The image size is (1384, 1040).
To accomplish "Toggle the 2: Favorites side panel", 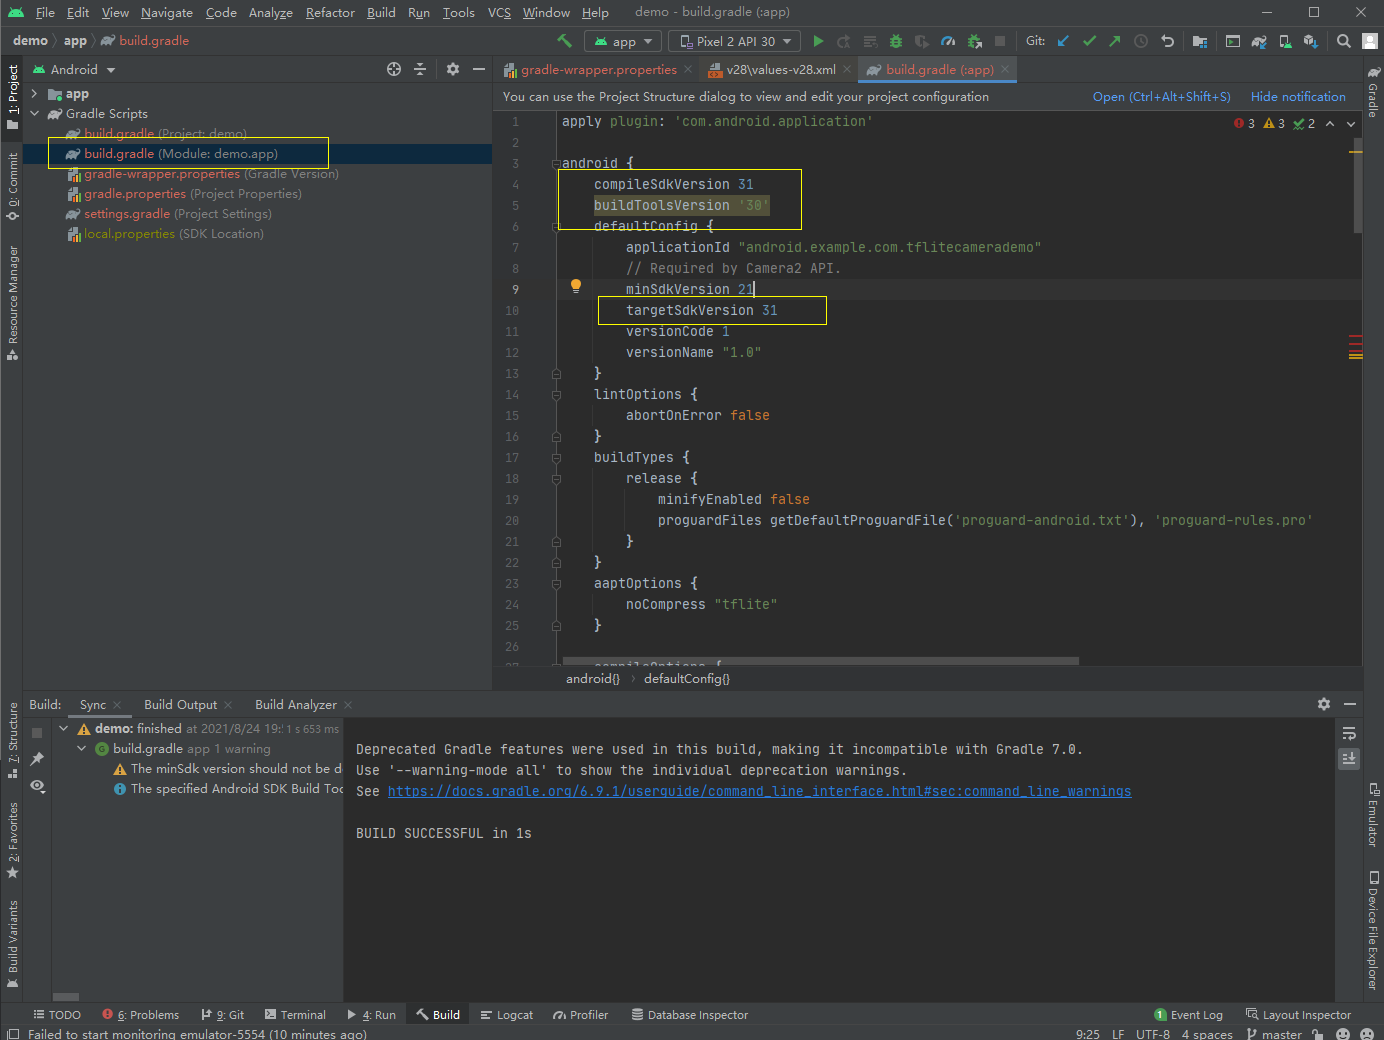I will coord(12,840).
